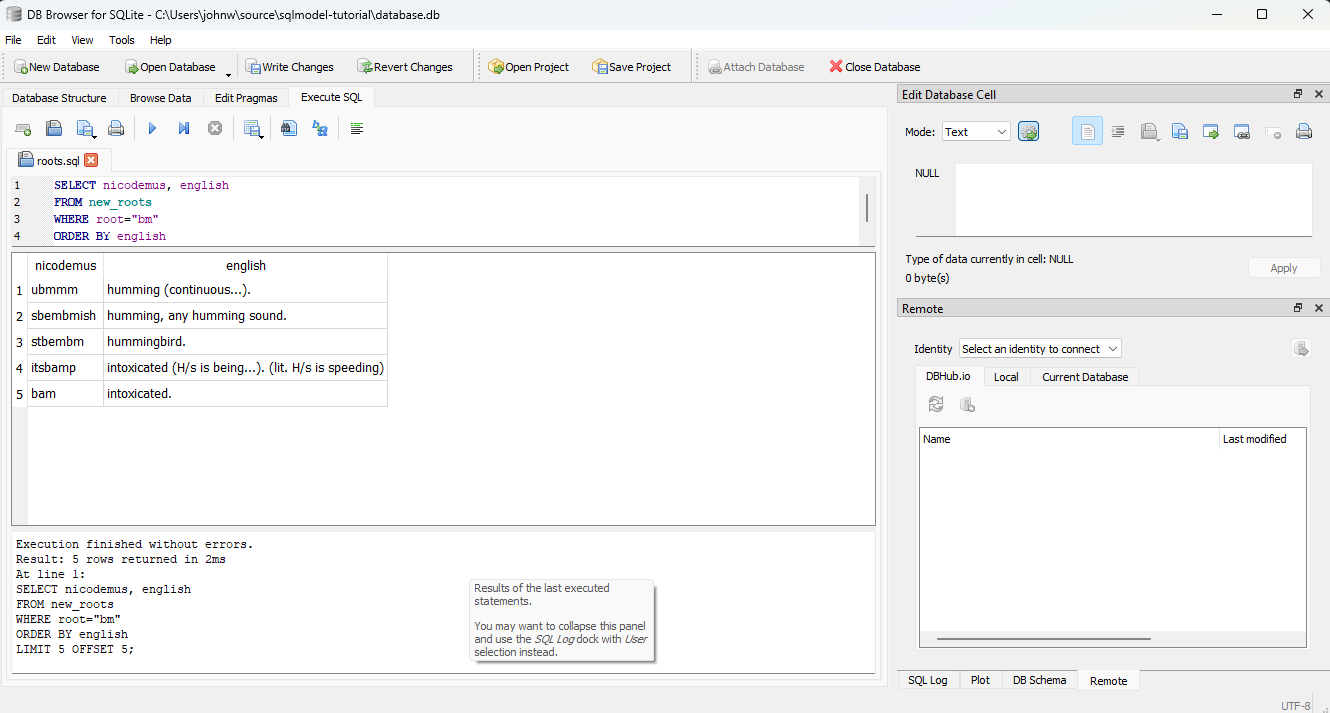Screen dimensions: 1330x713
Task: Click New Database toolbar button
Action: pyautogui.click(x=57, y=67)
